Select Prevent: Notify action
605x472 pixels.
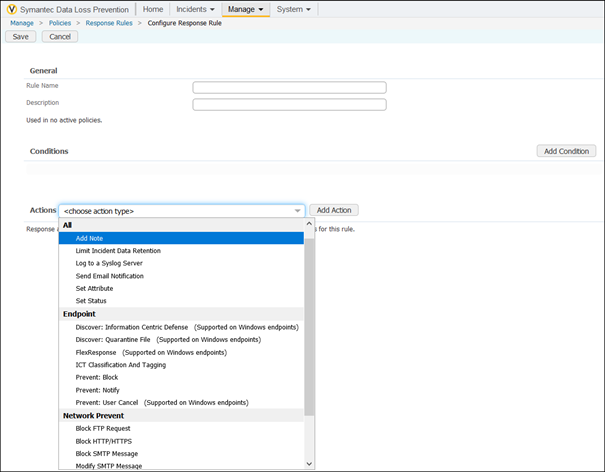click(x=181, y=390)
